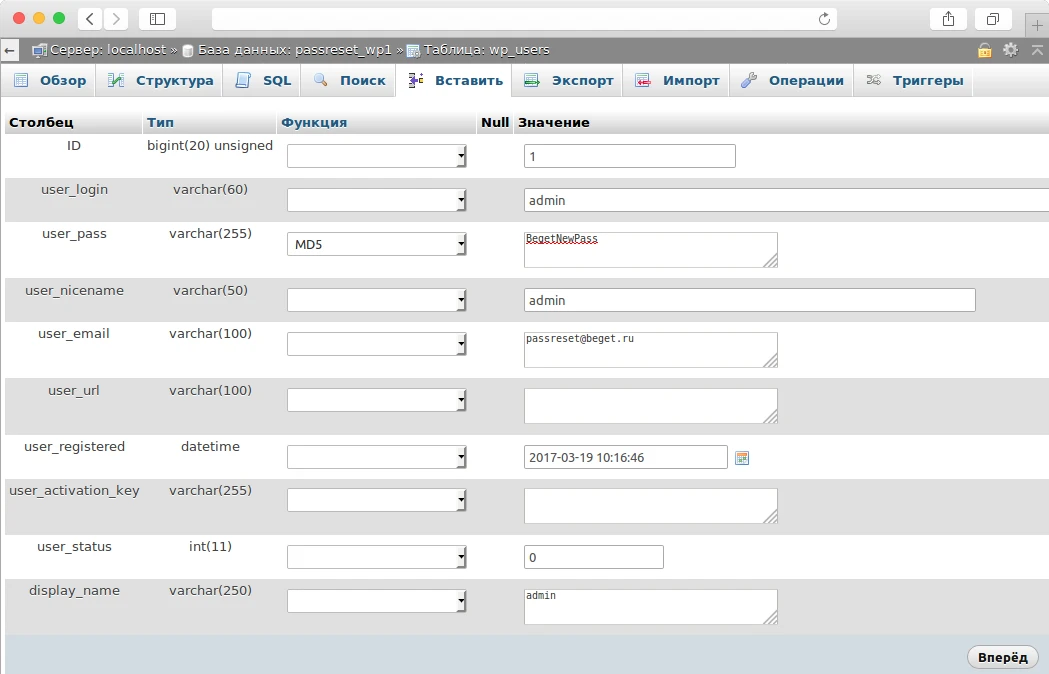
Task: Click the phpMyAdmin settings gear icon
Action: (1010, 50)
